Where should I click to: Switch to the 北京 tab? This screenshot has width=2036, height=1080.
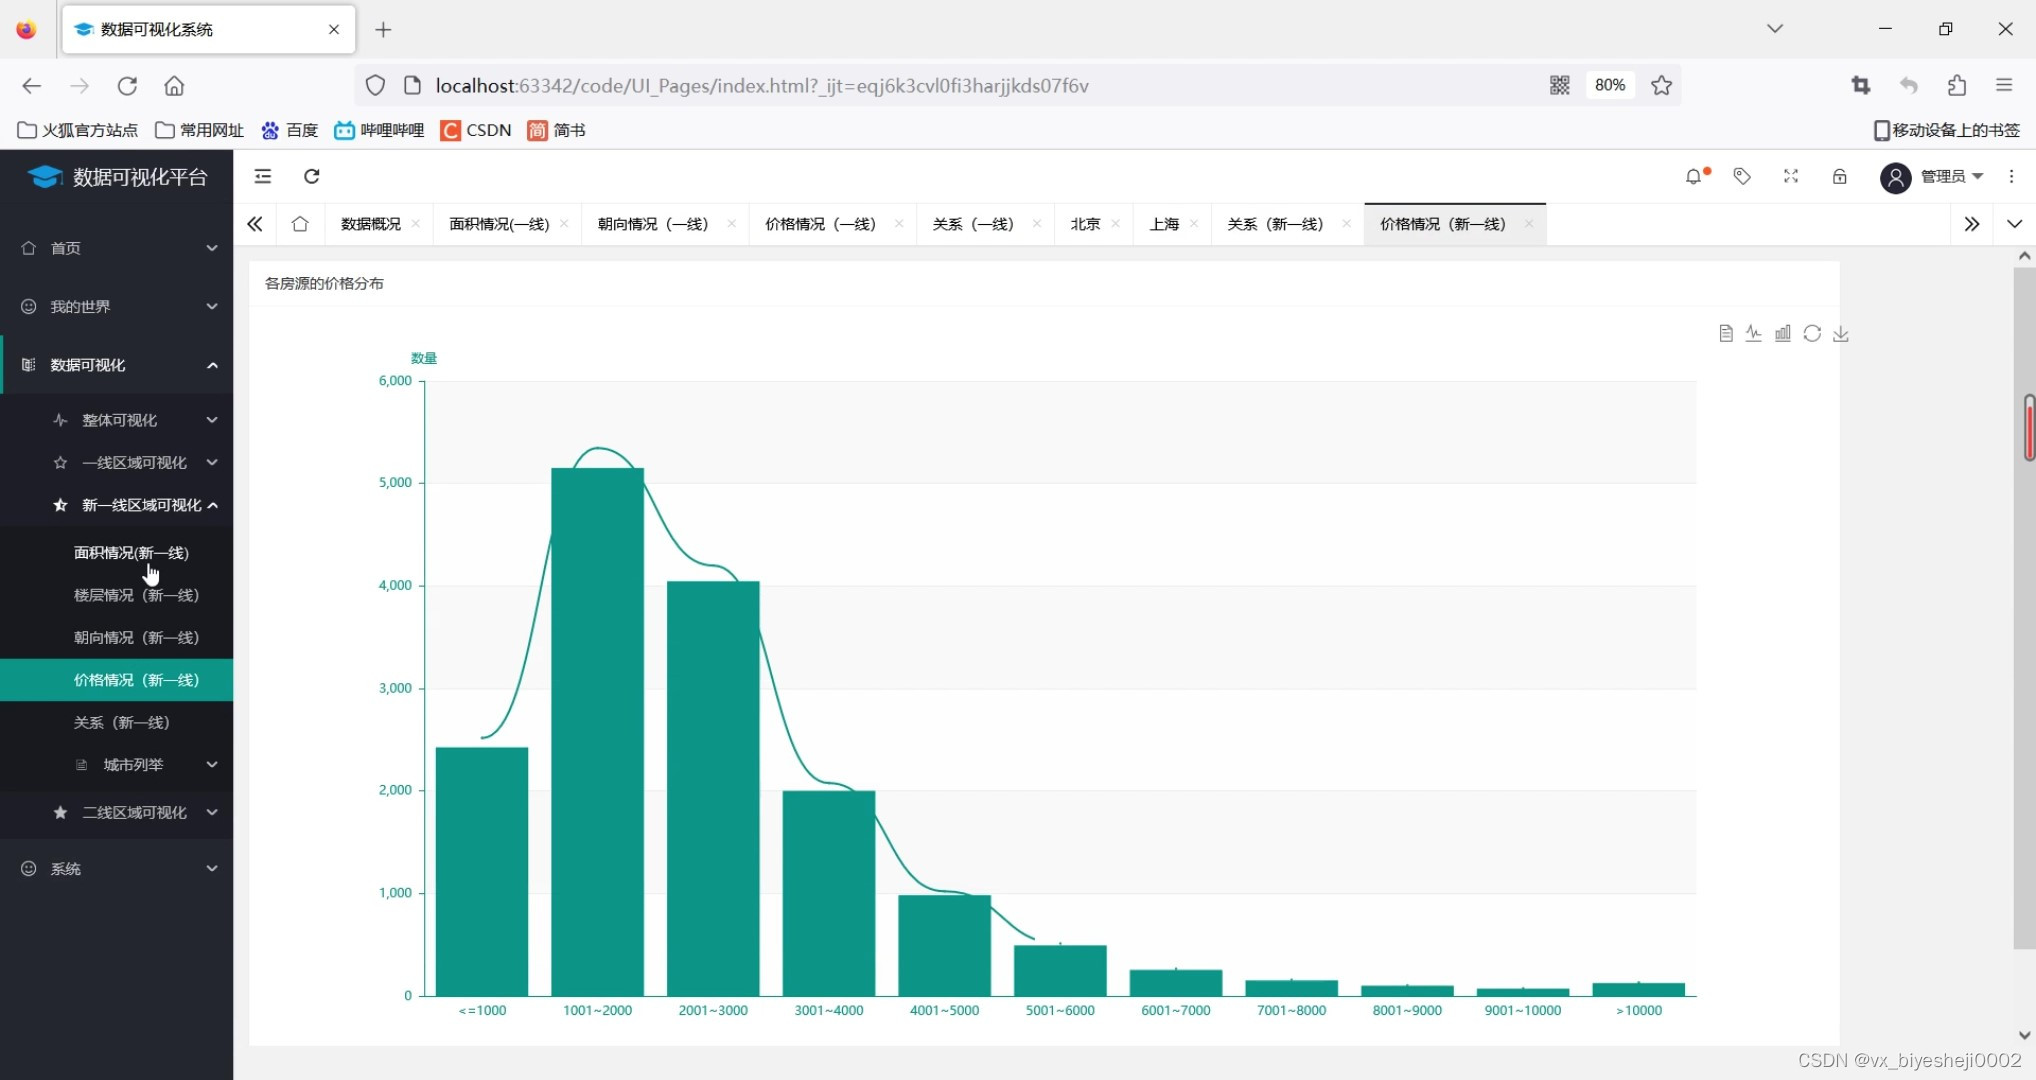coord(1084,224)
